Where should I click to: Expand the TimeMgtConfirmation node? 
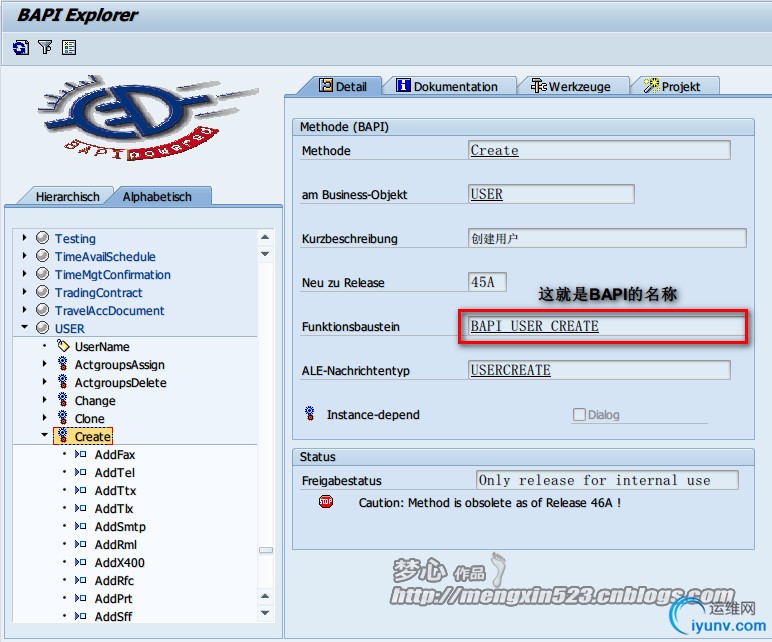[24, 274]
